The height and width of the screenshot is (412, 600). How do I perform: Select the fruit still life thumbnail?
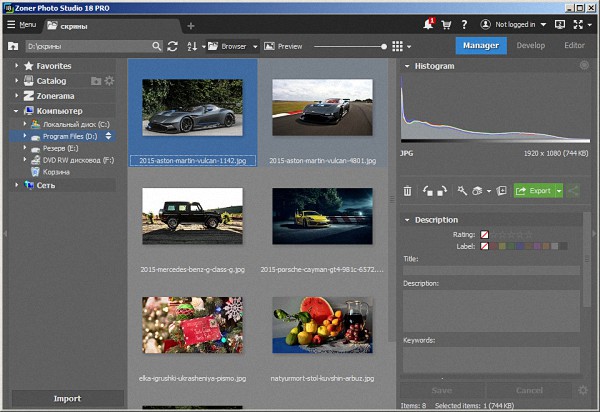322,325
